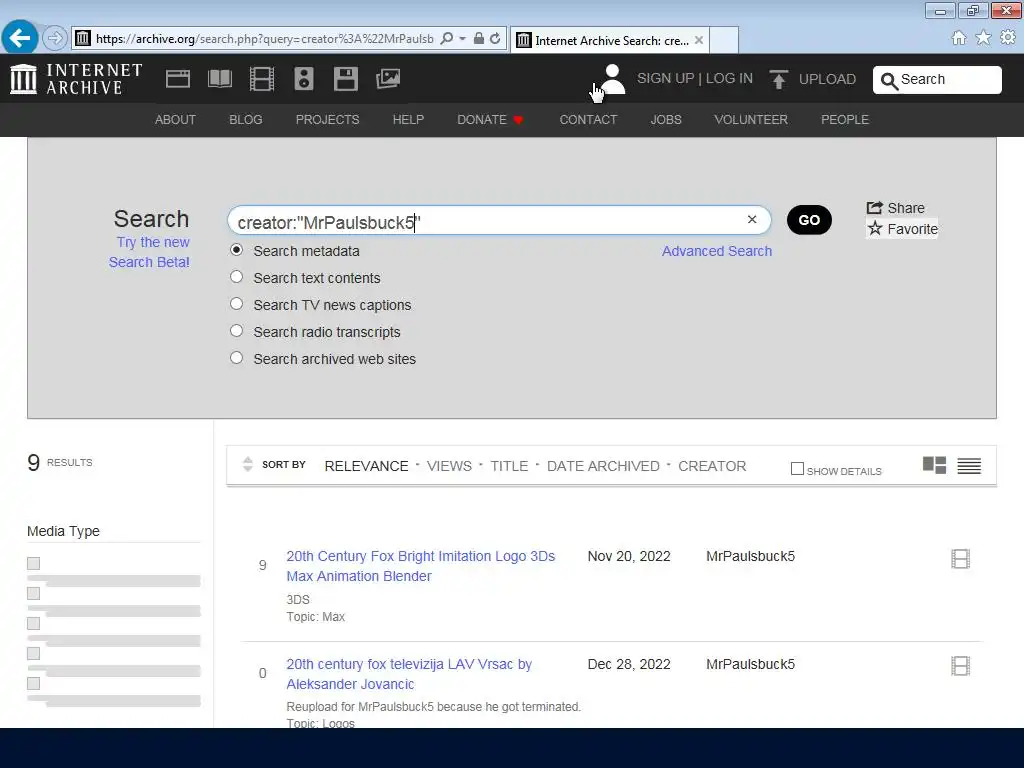Screen dimensions: 1024x768
Task: Sort results by RELEVANCE
Action: point(366,466)
